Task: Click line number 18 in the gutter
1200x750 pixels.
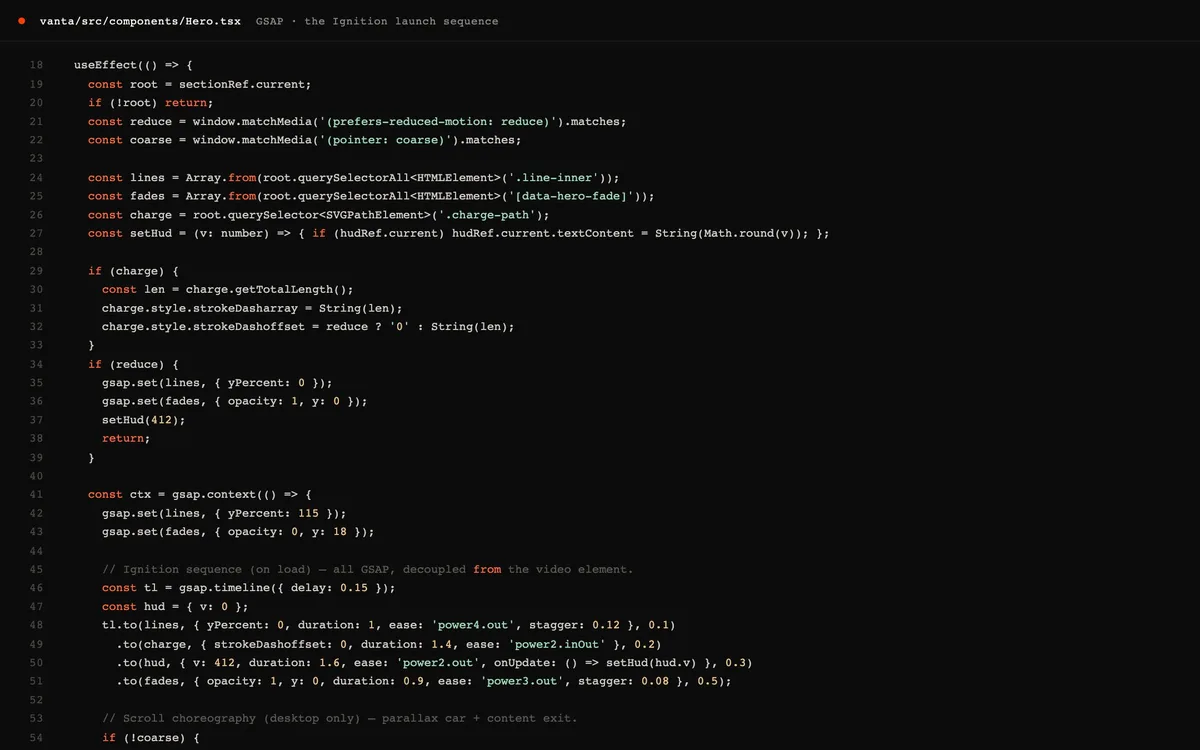Action: pos(36,65)
